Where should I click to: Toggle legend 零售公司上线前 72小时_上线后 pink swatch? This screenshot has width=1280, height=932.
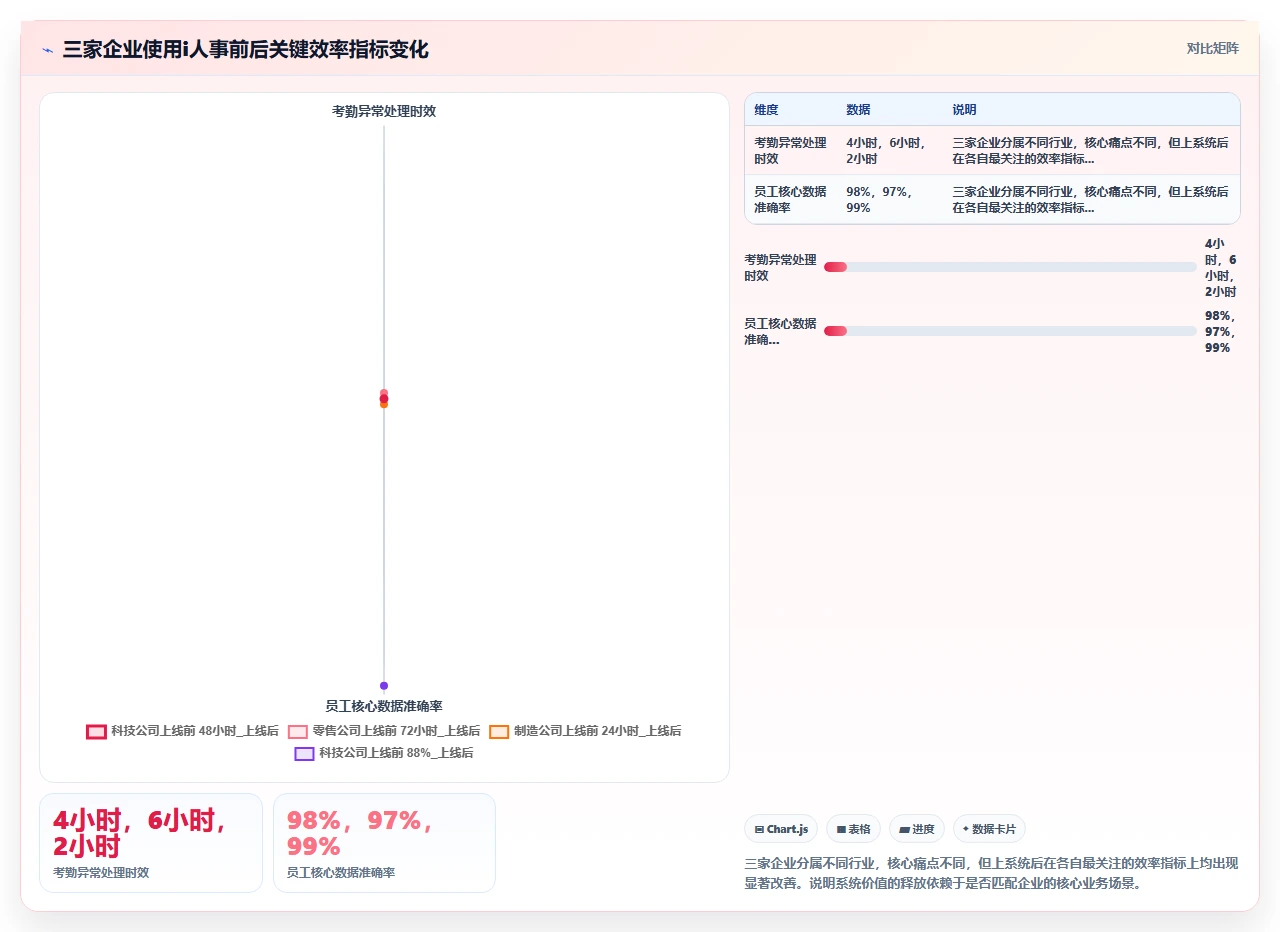tap(298, 731)
